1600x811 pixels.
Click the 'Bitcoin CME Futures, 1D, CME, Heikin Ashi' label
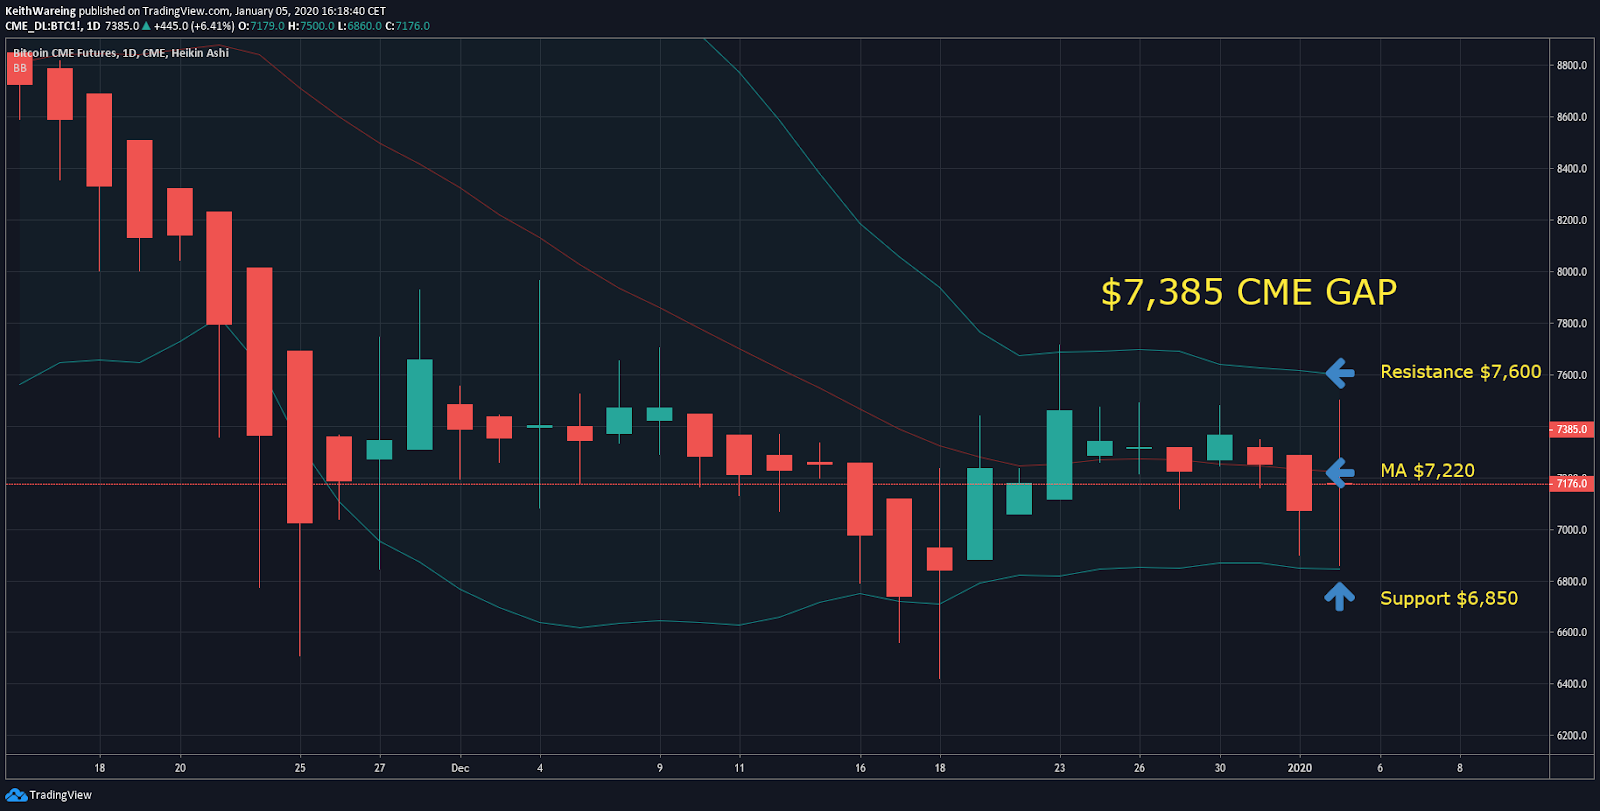click(x=121, y=53)
